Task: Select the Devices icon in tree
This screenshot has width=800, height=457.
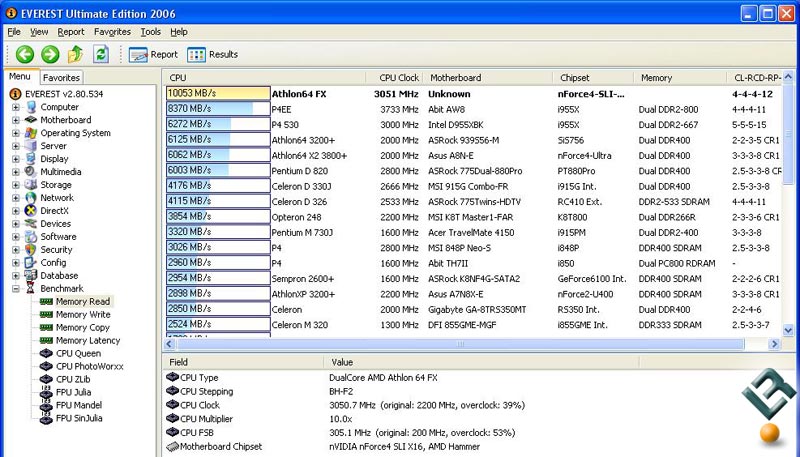Action: [31, 223]
